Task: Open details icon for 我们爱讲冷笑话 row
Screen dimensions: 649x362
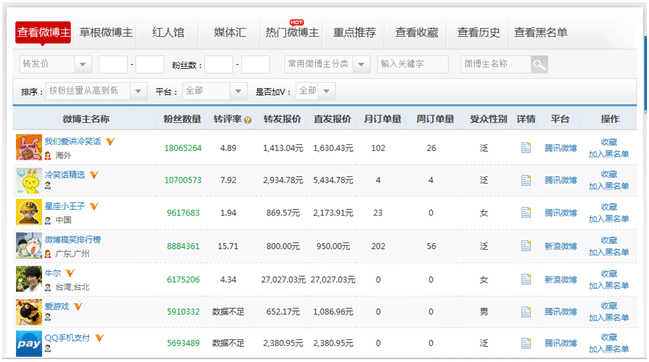Action: [x=526, y=148]
